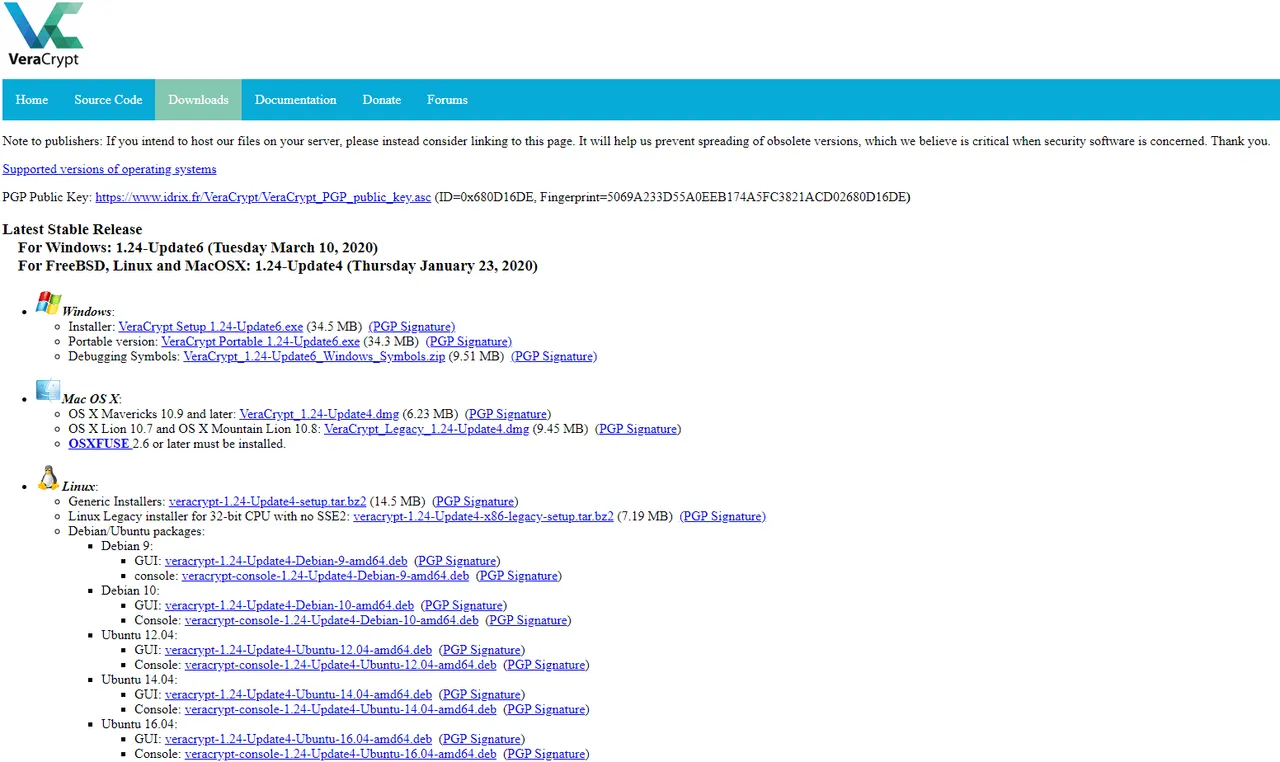Open PGP Signature for Ubuntu 12.04 GUI
Image resolution: width=1280 pixels, height=762 pixels.
481,650
